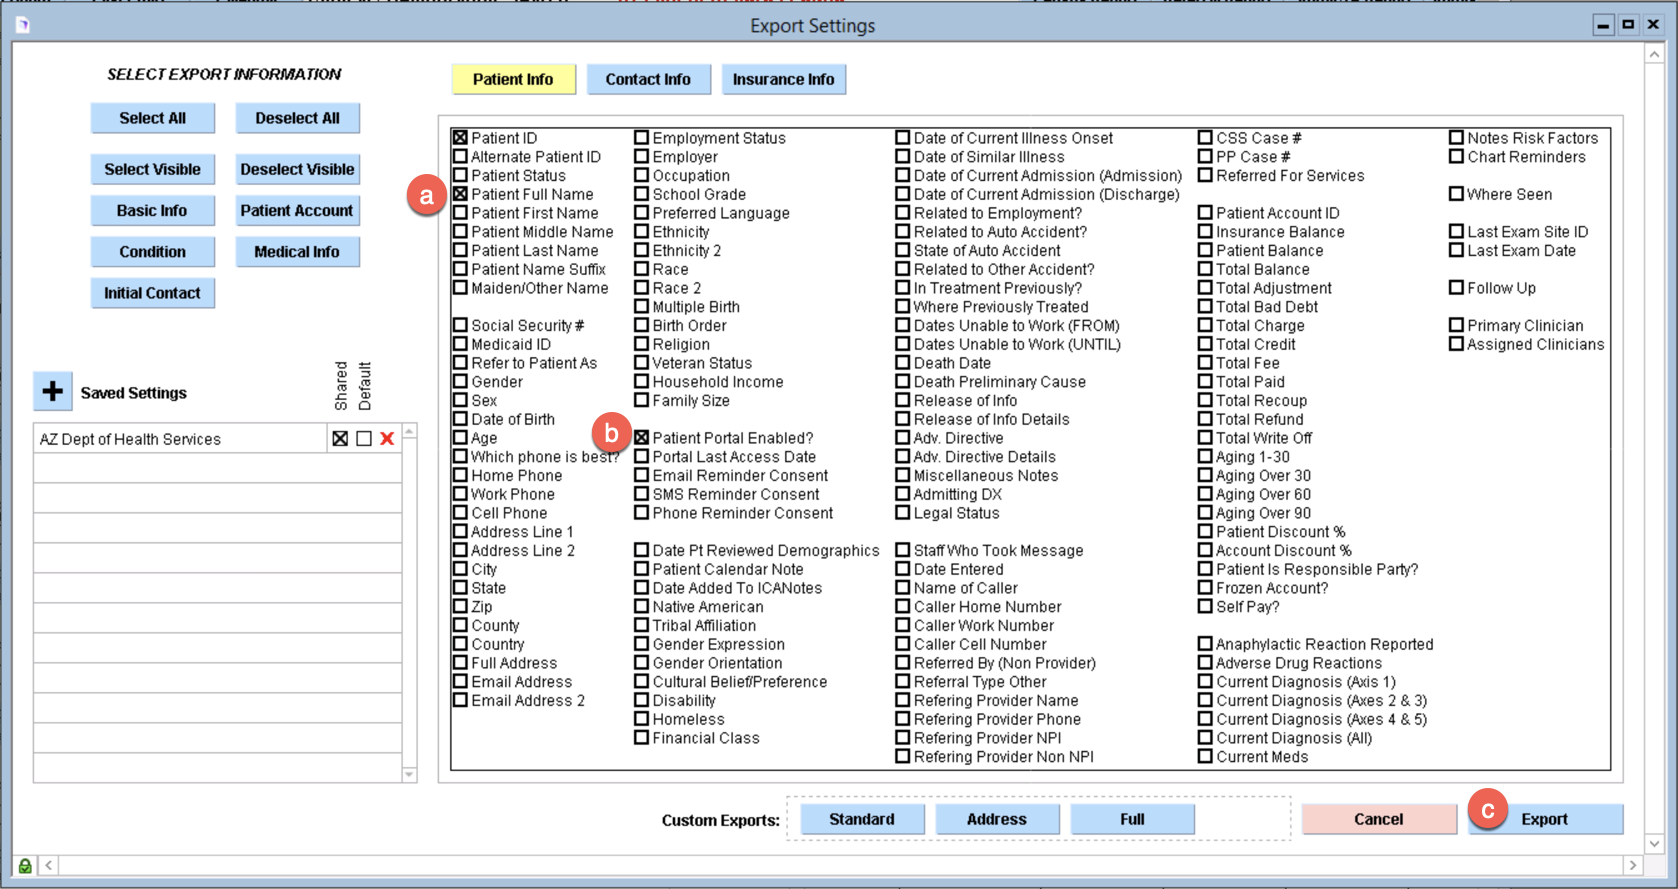Click the saved settings list scroll up arrow

click(410, 432)
